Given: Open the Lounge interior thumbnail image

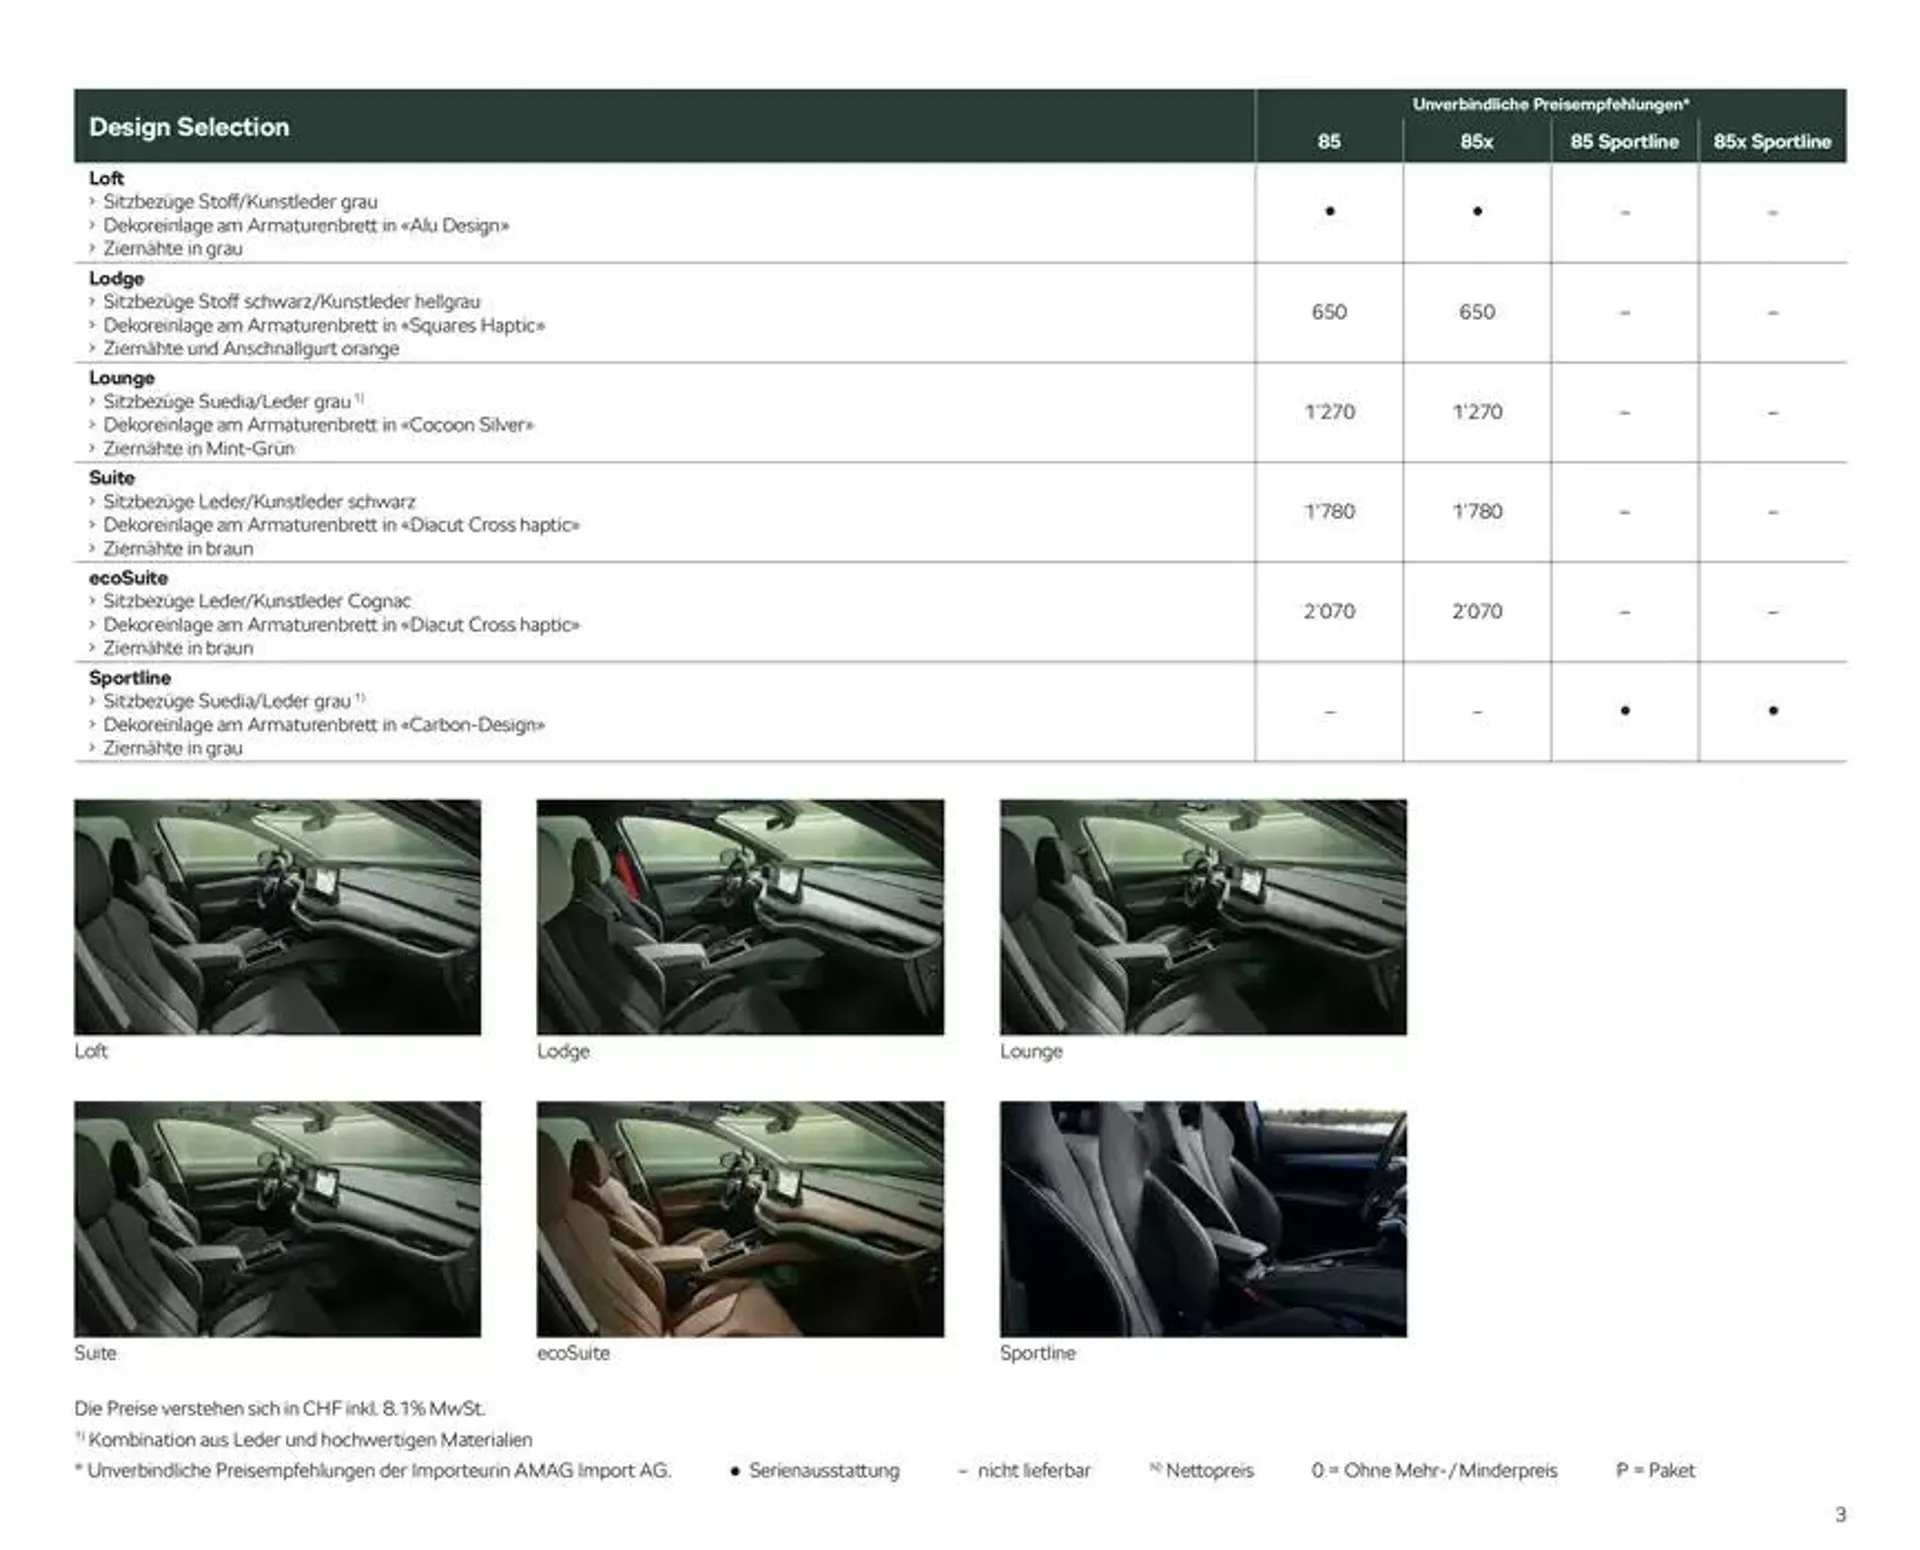Looking at the screenshot, I should [x=1203, y=917].
